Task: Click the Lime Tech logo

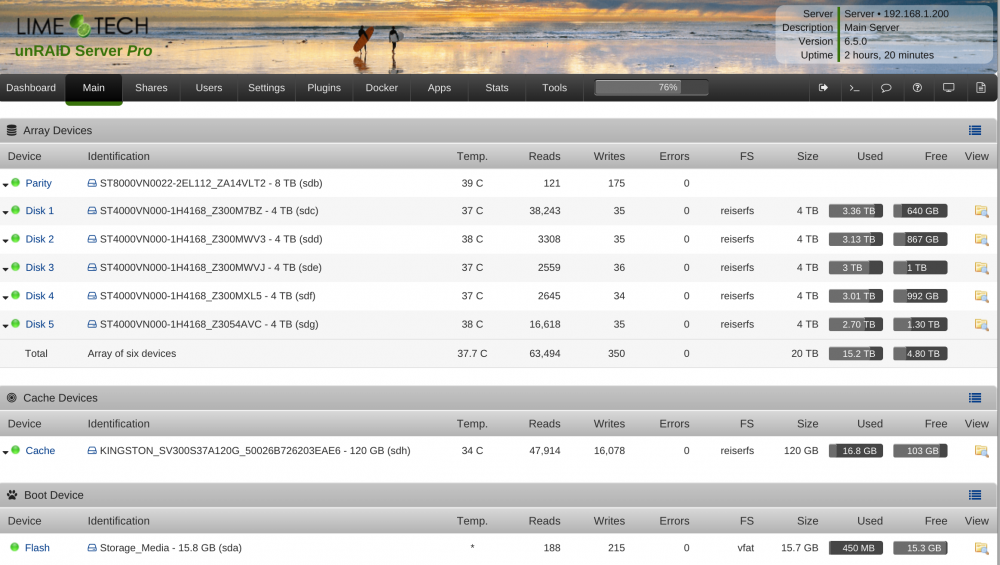Action: pyautogui.click(x=83, y=26)
